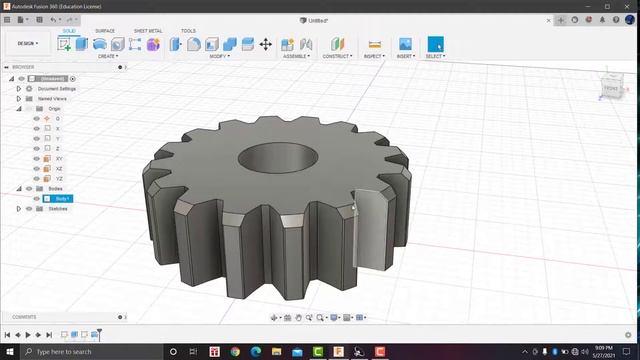Click the Save icon in top bar
Screen dimensions: 640x360
(x=39, y=20)
